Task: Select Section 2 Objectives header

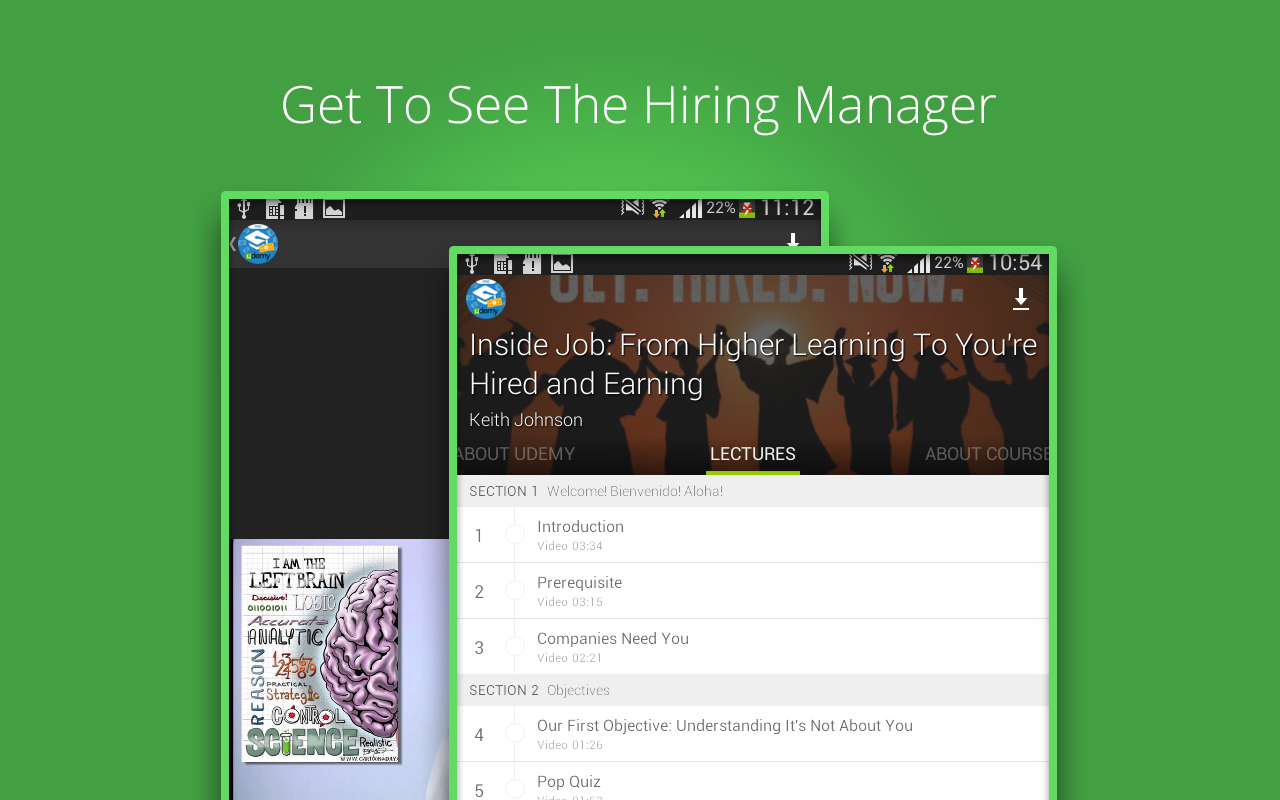Action: pos(753,690)
